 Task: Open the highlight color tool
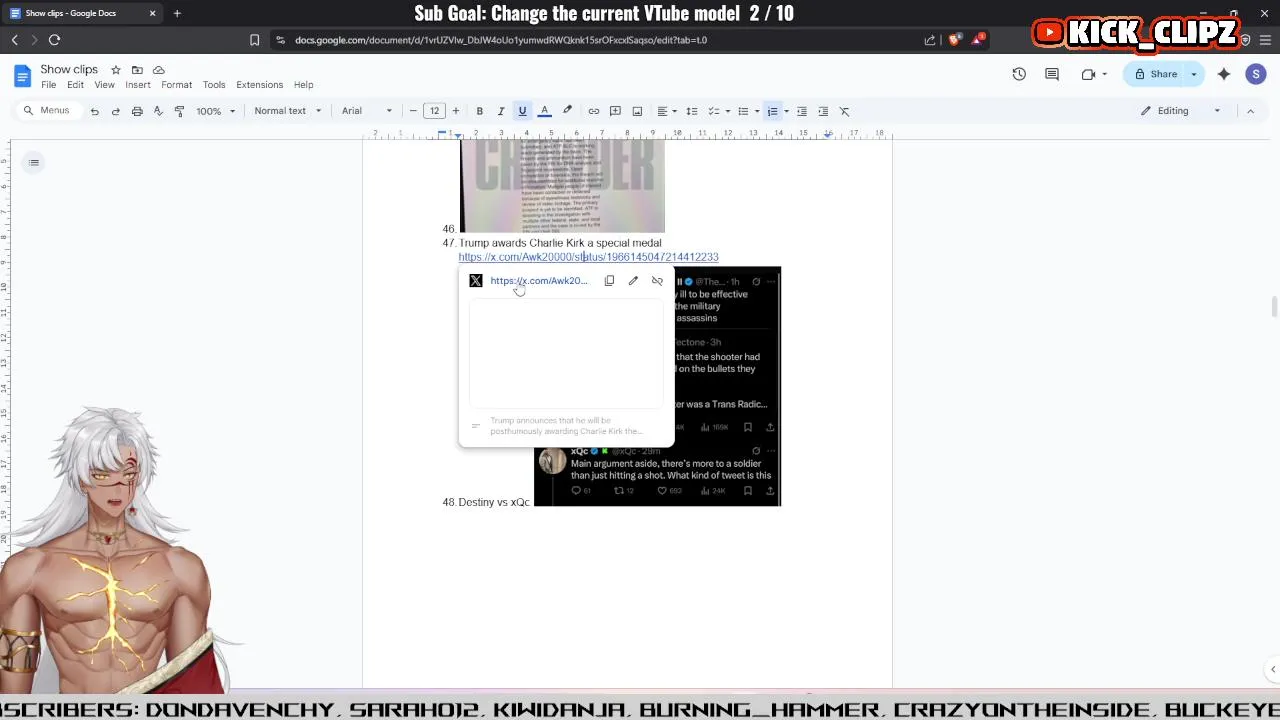[567, 111]
